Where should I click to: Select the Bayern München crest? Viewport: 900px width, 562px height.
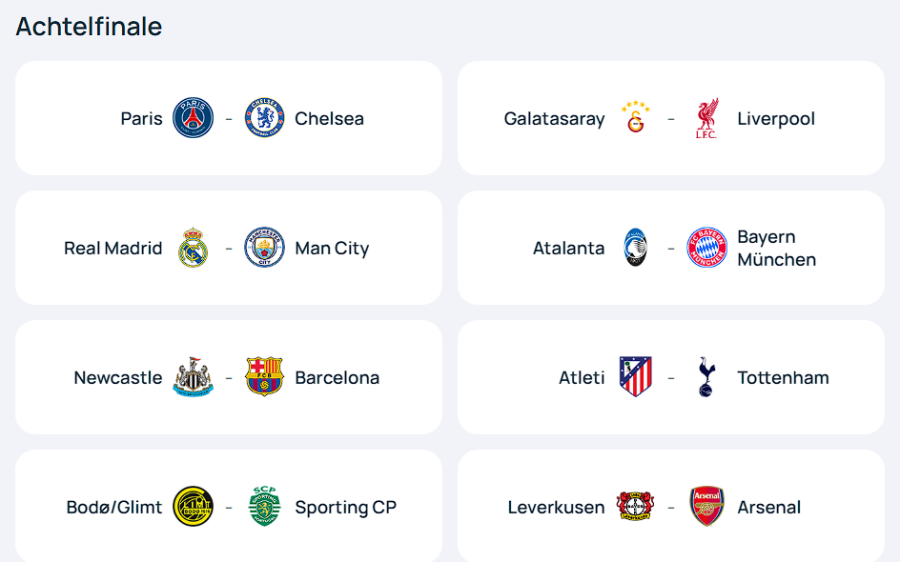(707, 248)
